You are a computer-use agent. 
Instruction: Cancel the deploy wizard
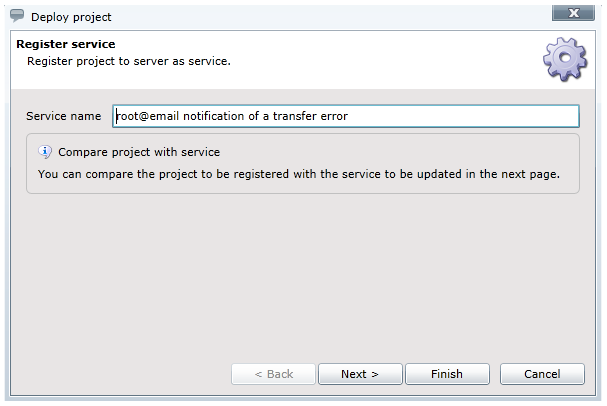[x=544, y=374]
